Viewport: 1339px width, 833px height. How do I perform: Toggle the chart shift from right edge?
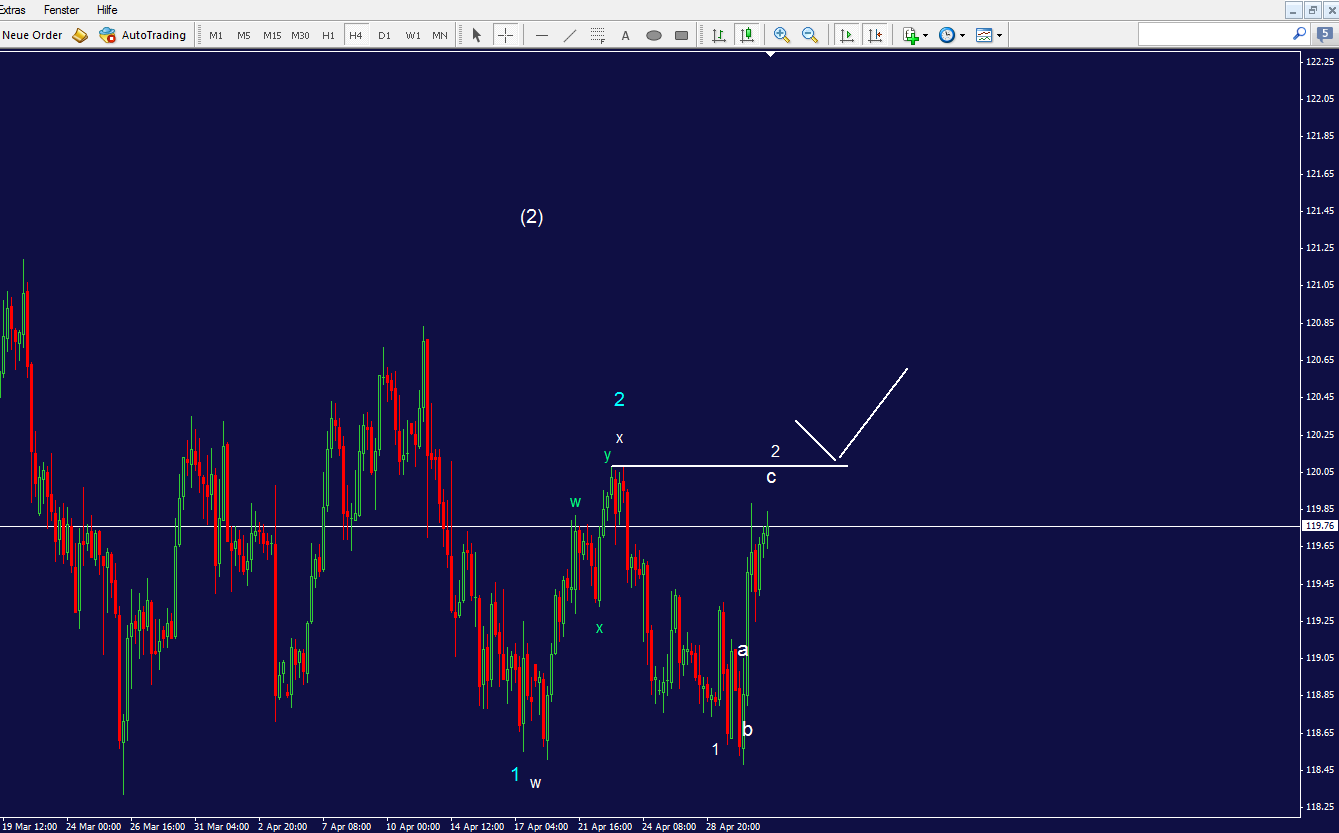(875, 35)
